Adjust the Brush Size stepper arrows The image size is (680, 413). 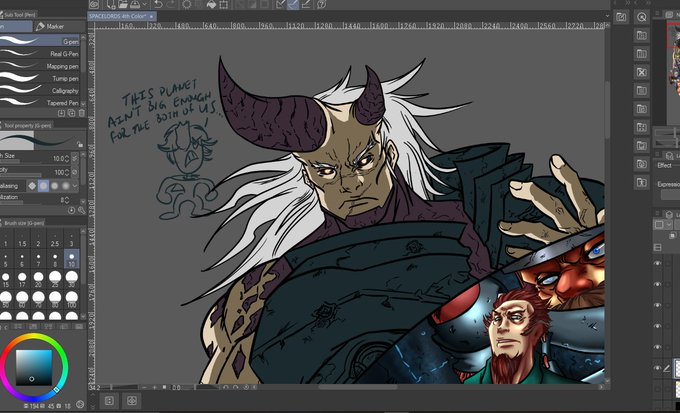pos(67,159)
